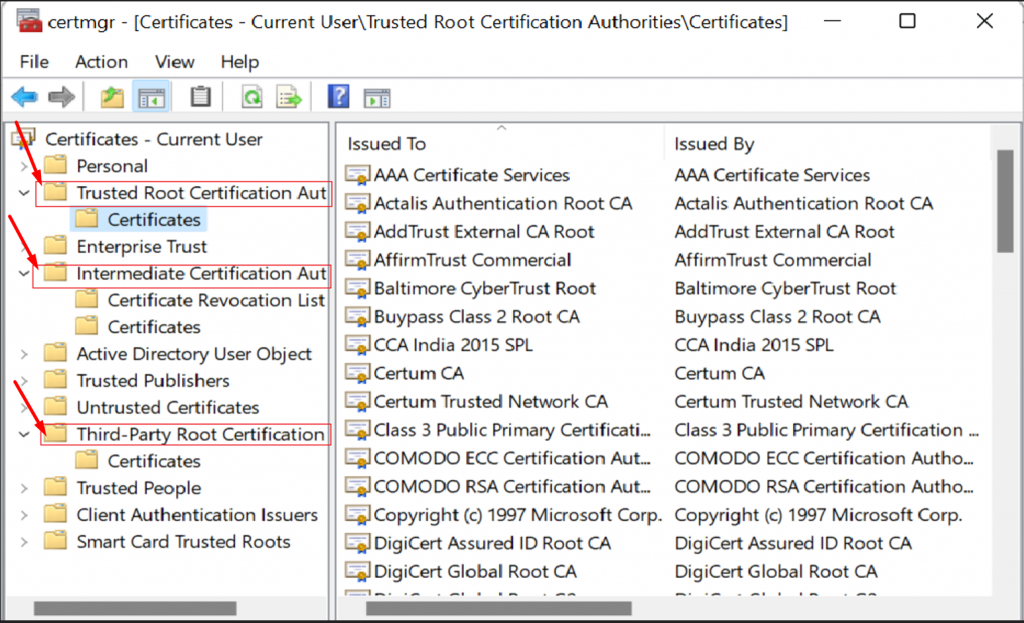Viewport: 1024px width, 623px height.
Task: Select the Baltimore CyberTrust Root certificate icon
Action: [357, 289]
